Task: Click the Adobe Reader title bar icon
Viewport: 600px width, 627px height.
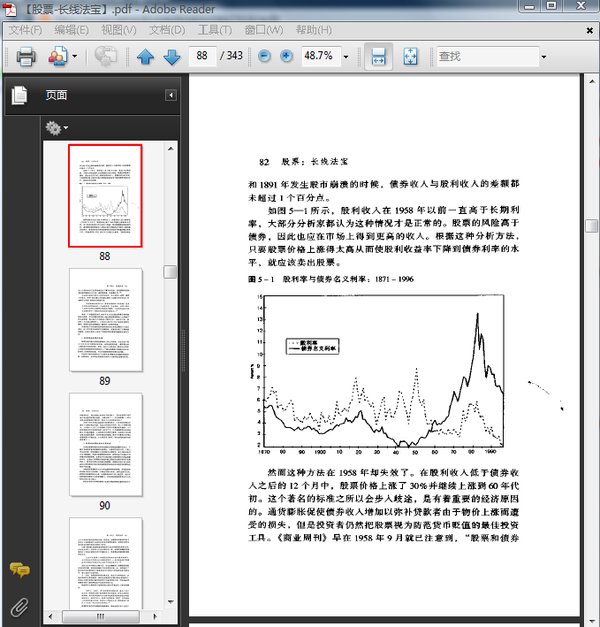Action: point(10,9)
